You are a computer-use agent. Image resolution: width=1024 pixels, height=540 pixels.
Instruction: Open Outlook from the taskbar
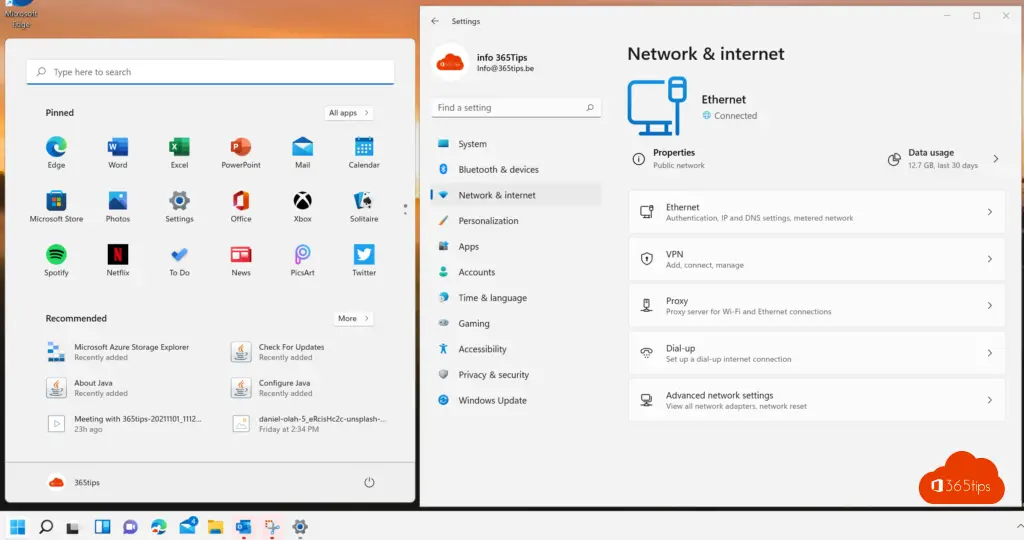244,526
